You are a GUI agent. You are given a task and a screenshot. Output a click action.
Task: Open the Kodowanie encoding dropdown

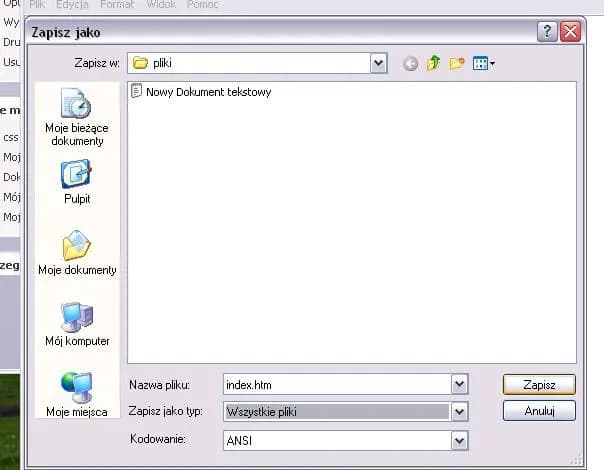[459, 439]
